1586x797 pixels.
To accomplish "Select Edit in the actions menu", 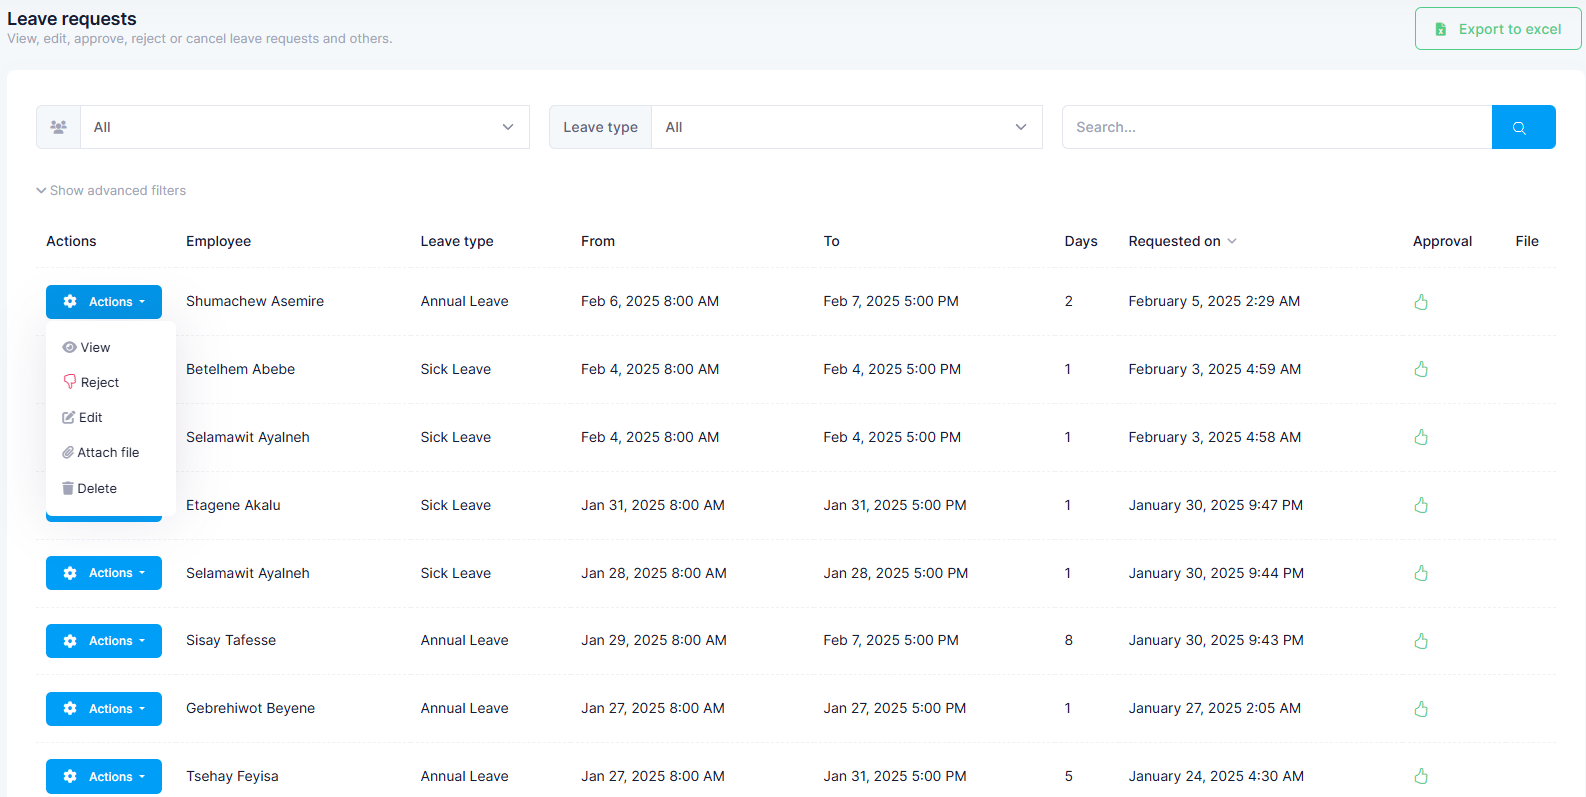I will (x=90, y=418).
